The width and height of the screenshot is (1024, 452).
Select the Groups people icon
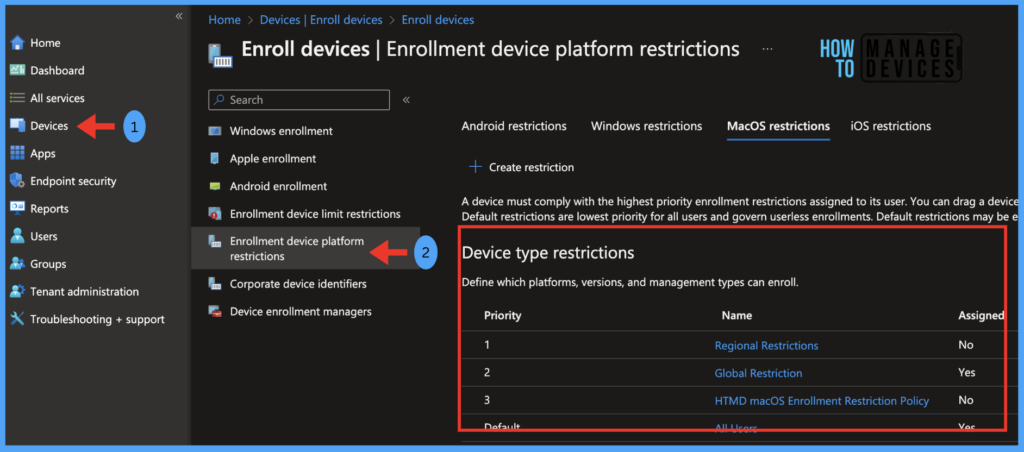pyautogui.click(x=17, y=264)
